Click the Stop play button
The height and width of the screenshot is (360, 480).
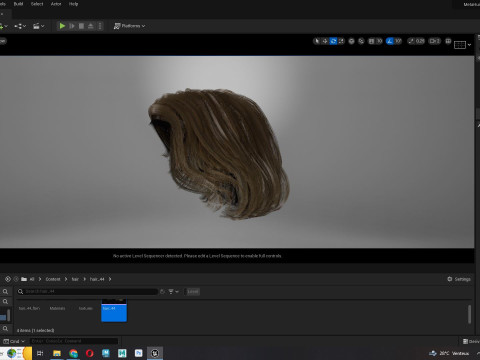click(81, 26)
